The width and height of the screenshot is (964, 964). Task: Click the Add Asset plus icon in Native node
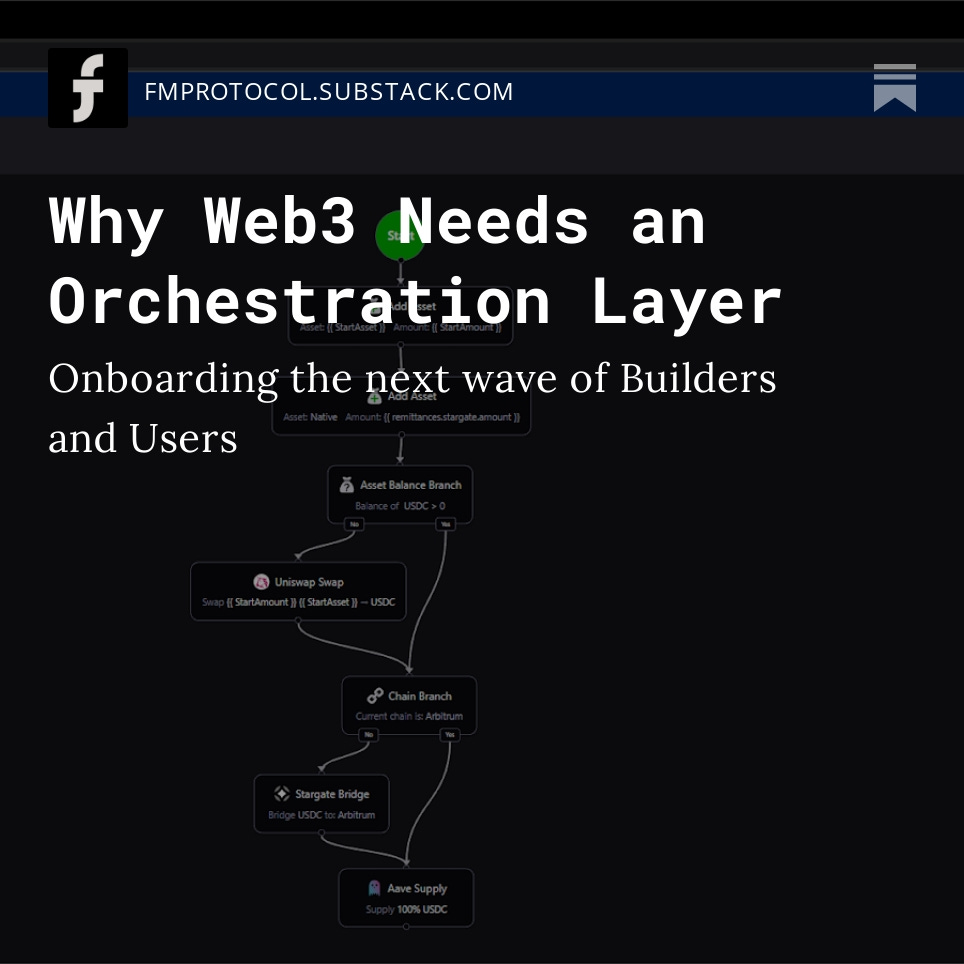pyautogui.click(x=374, y=397)
